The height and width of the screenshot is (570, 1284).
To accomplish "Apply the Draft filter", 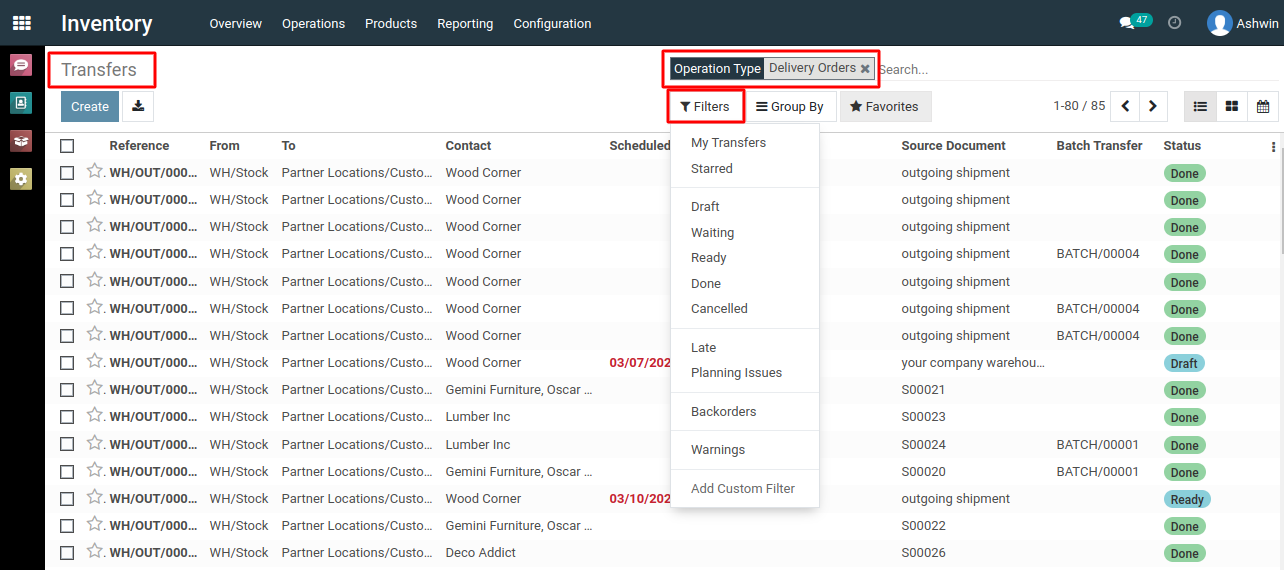I will [x=705, y=207].
